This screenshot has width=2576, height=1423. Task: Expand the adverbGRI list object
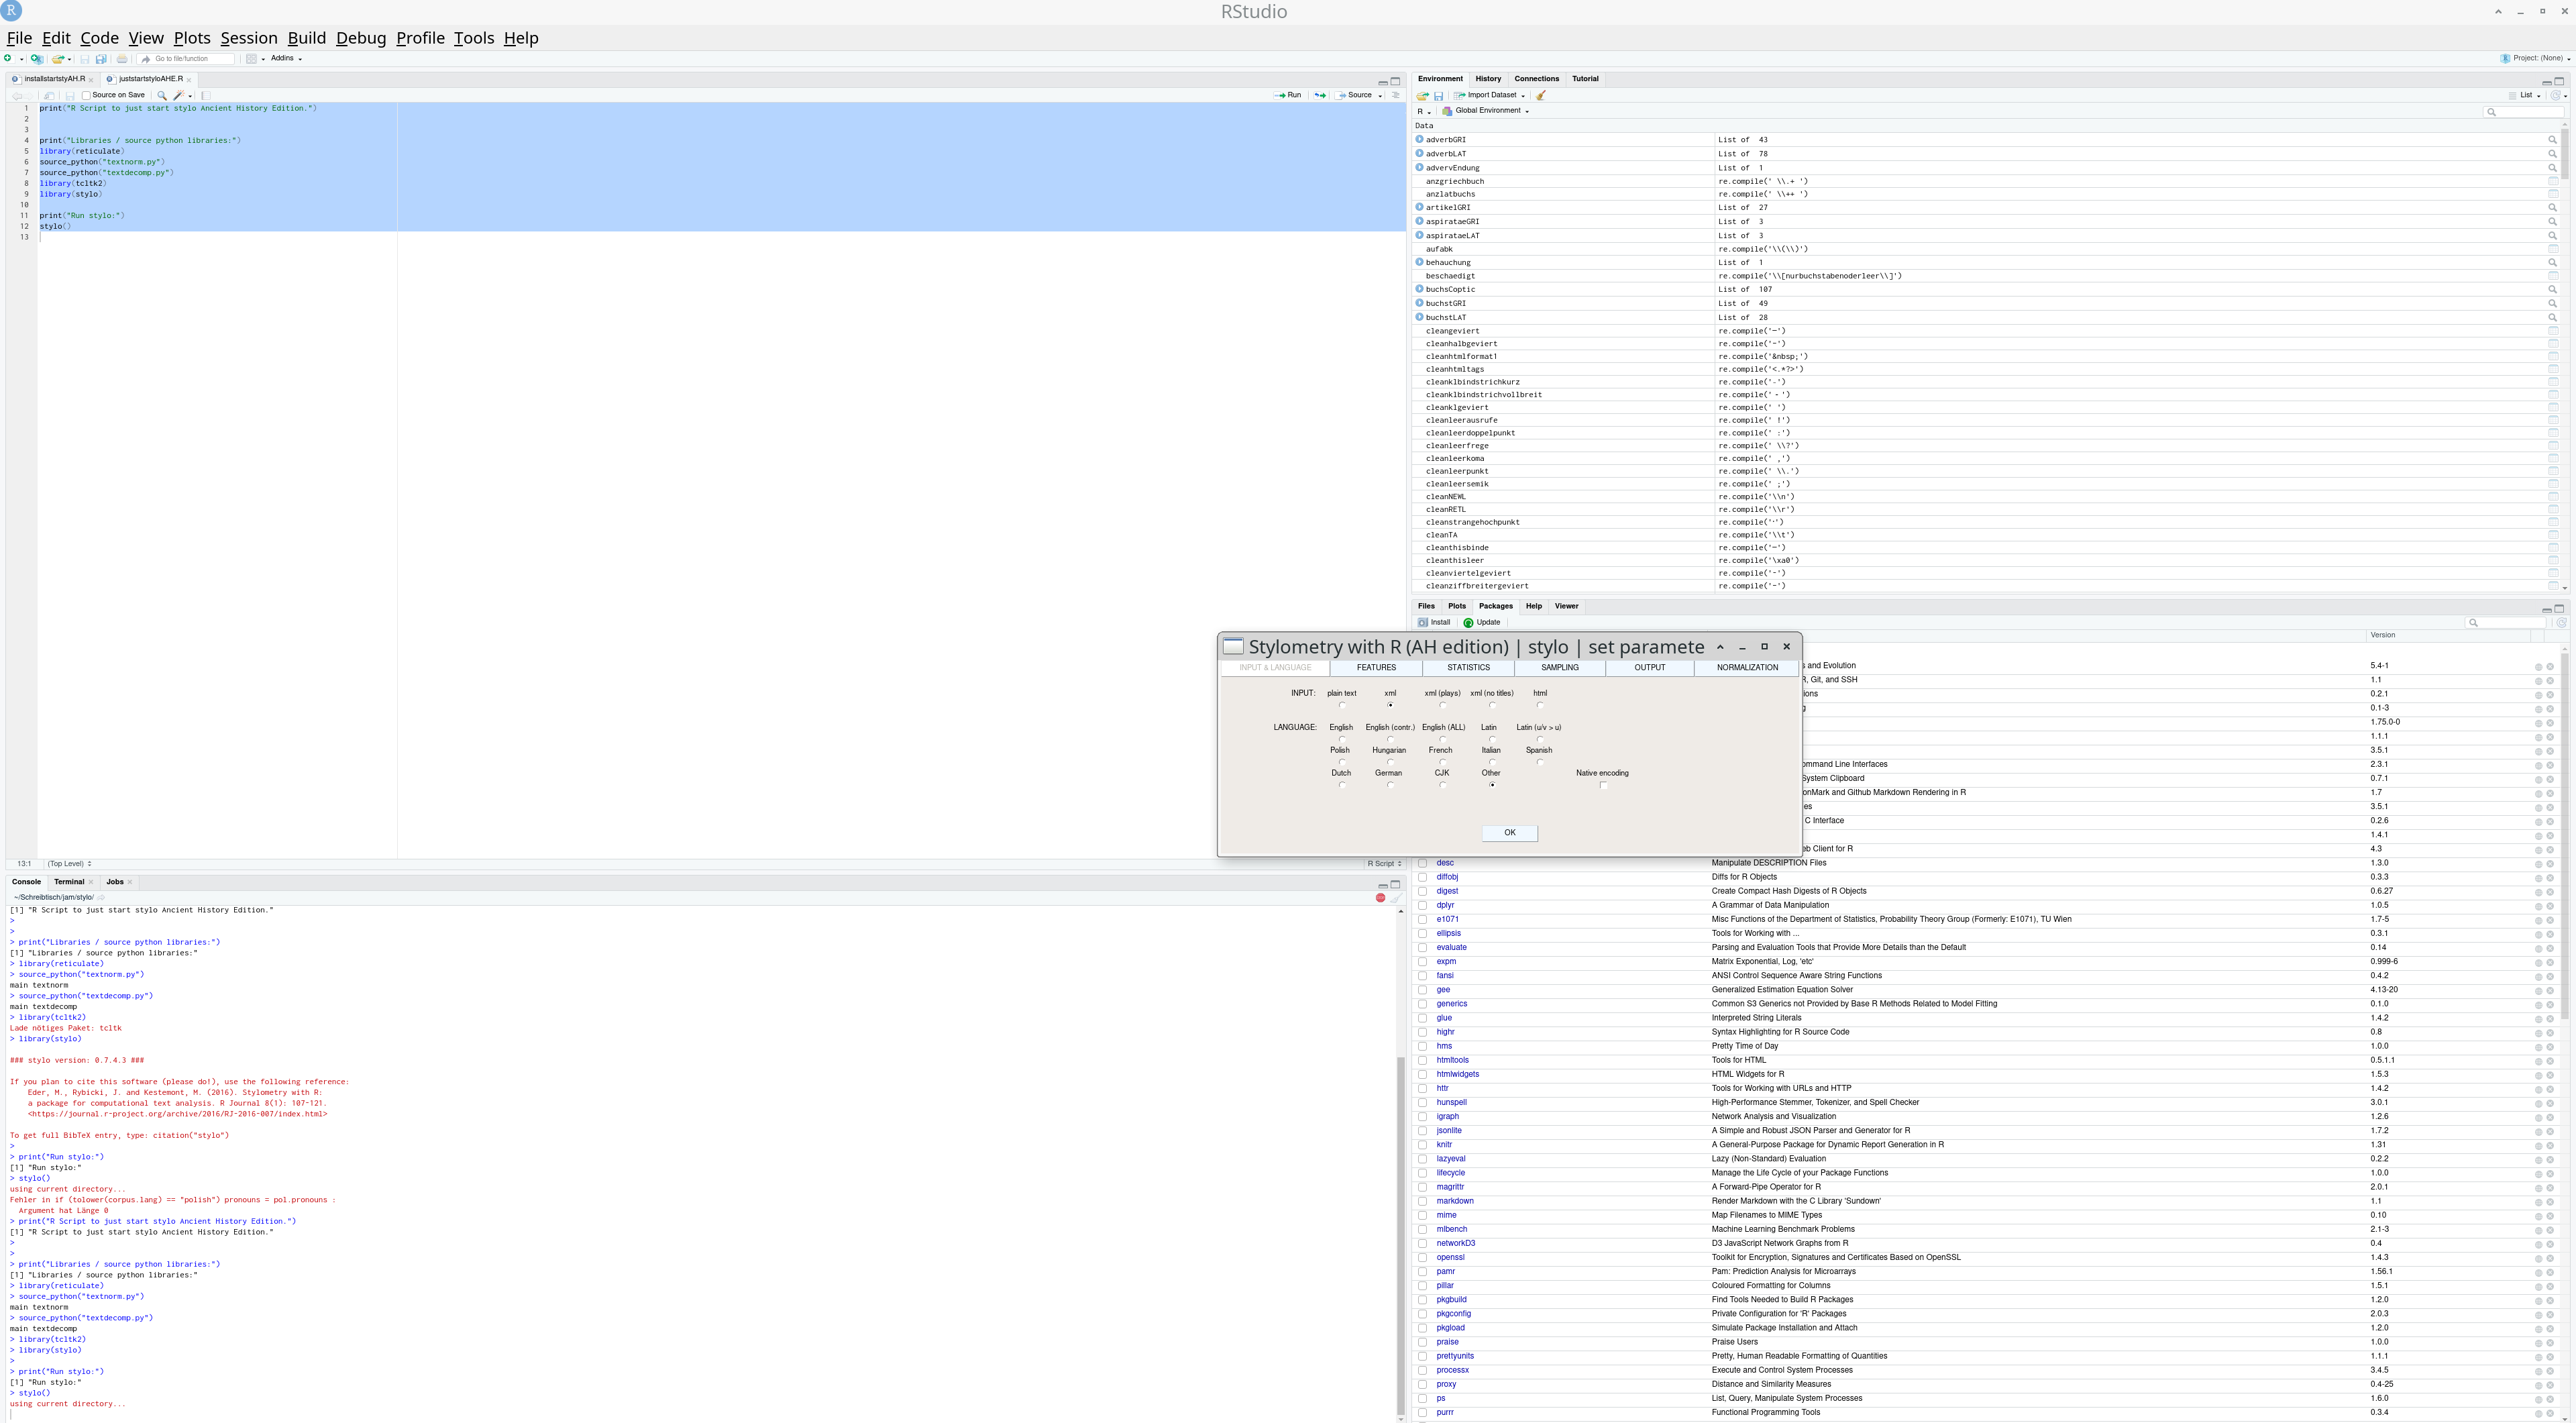point(1419,140)
